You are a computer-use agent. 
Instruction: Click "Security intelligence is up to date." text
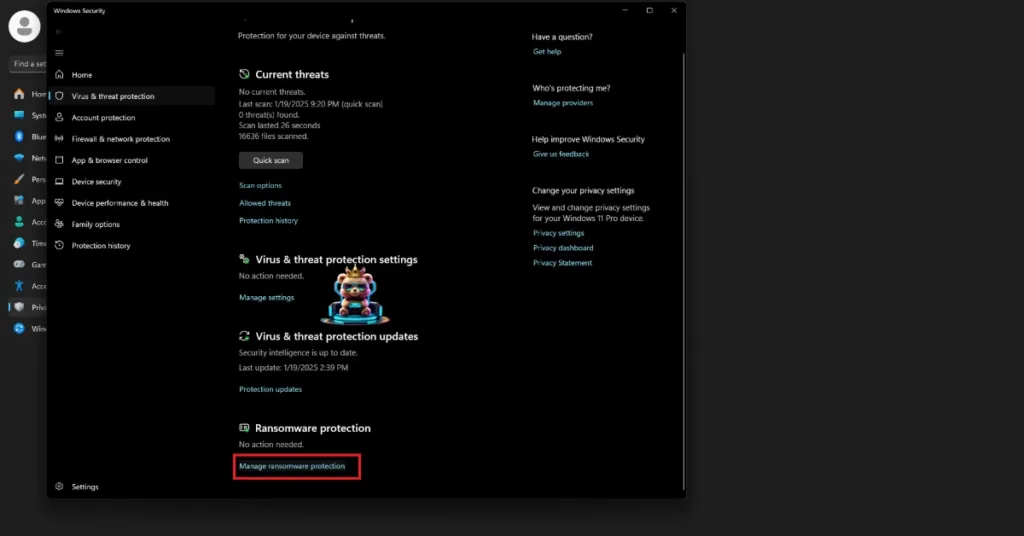[x=298, y=353]
